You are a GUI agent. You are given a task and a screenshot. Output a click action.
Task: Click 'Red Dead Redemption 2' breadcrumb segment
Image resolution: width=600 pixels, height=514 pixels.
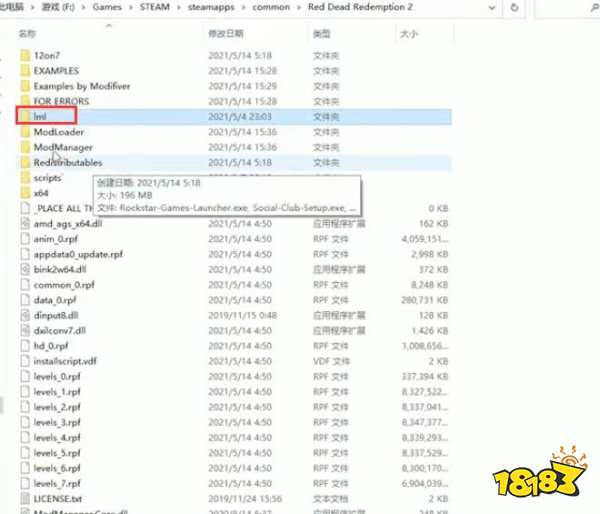[360, 7]
